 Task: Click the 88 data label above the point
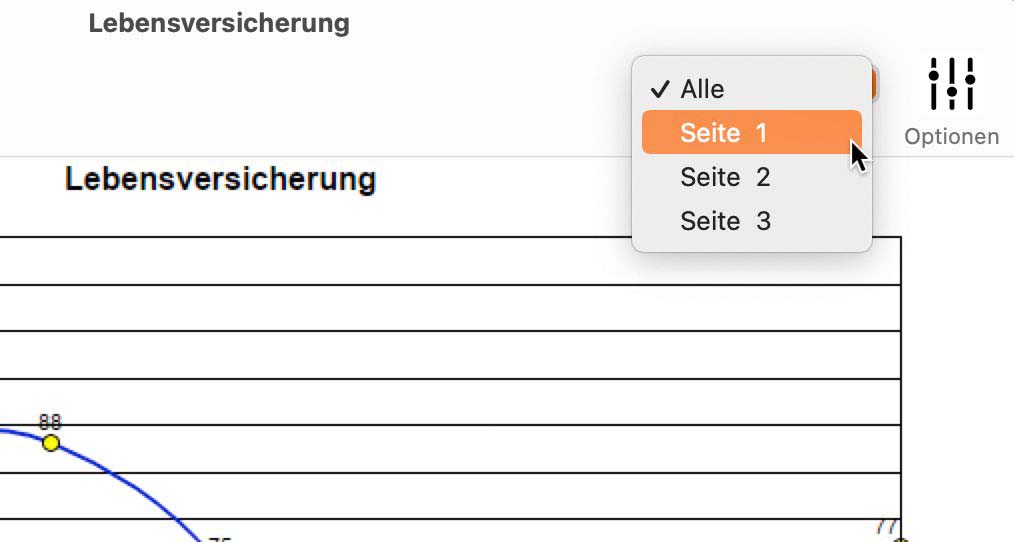[50, 422]
